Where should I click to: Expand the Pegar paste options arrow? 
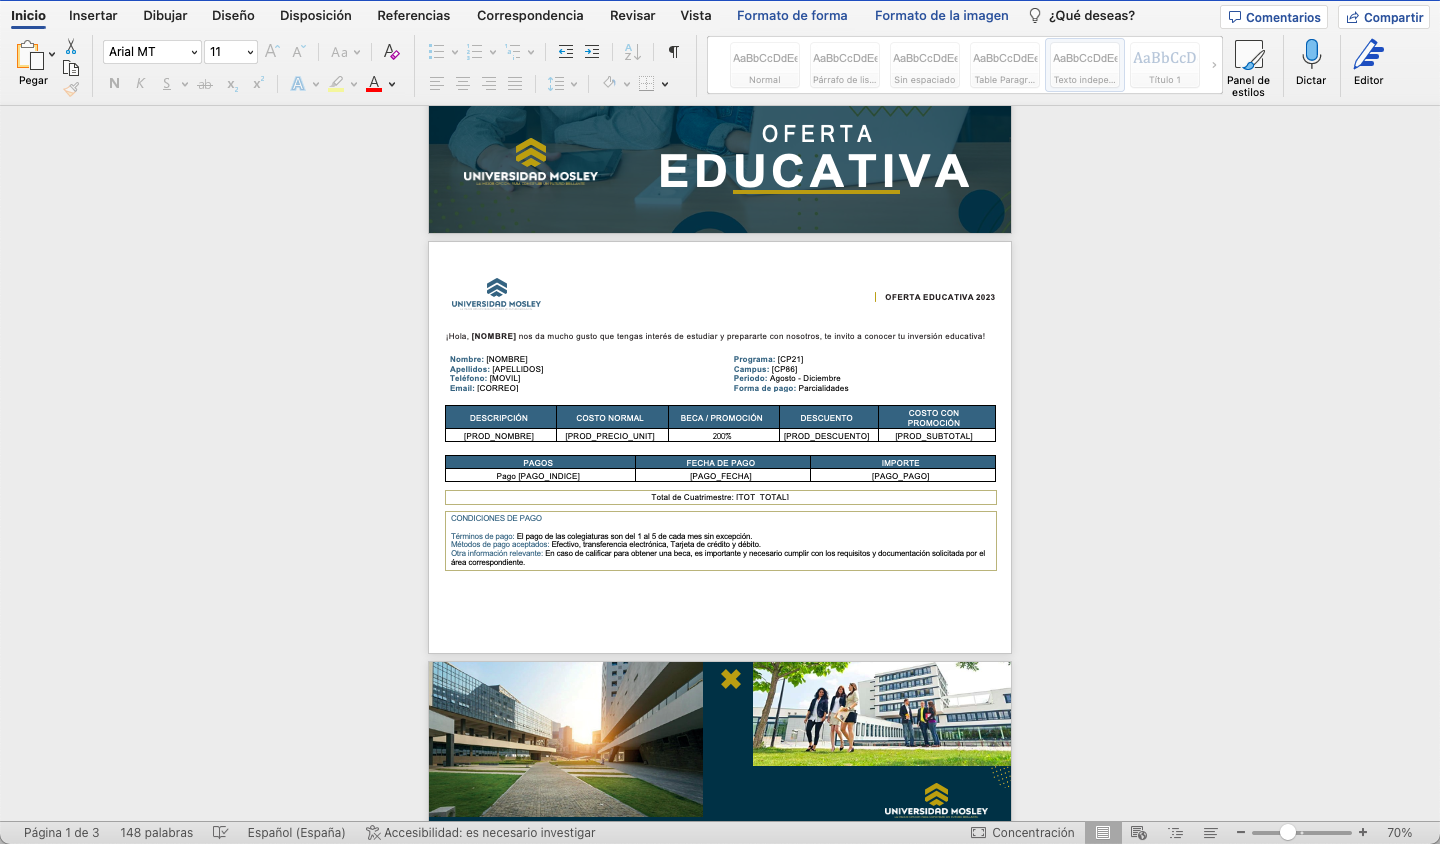tap(52, 54)
